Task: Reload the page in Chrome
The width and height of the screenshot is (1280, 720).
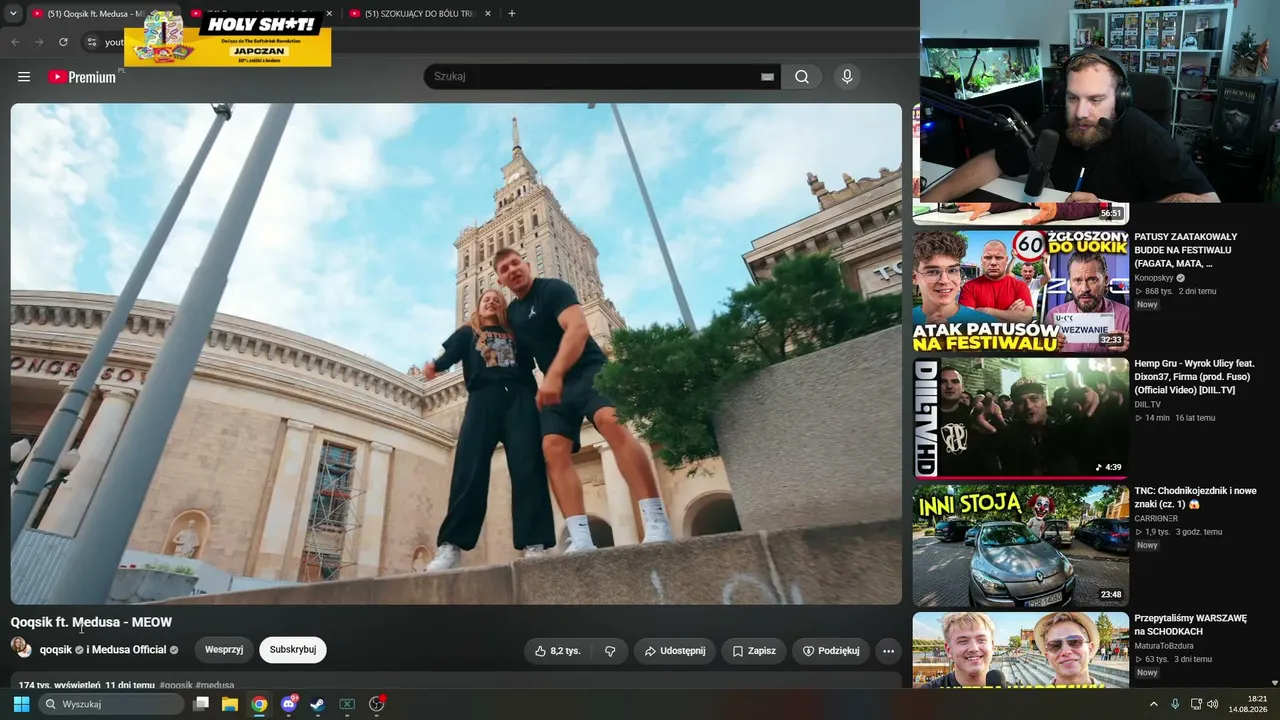Action: pos(63,42)
